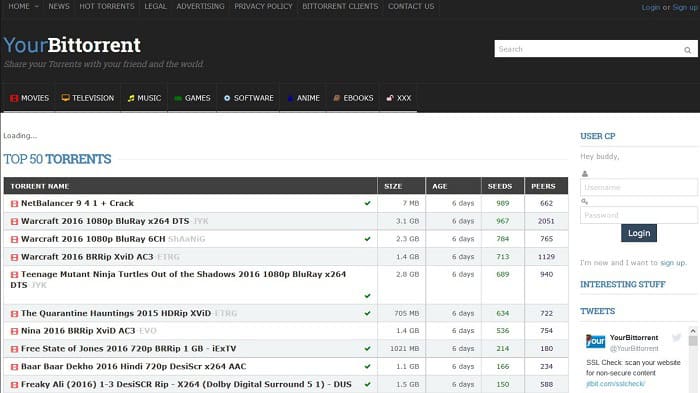700x393 pixels.
Task: Click the tweets widget scroll up arrow
Action: pos(693,331)
